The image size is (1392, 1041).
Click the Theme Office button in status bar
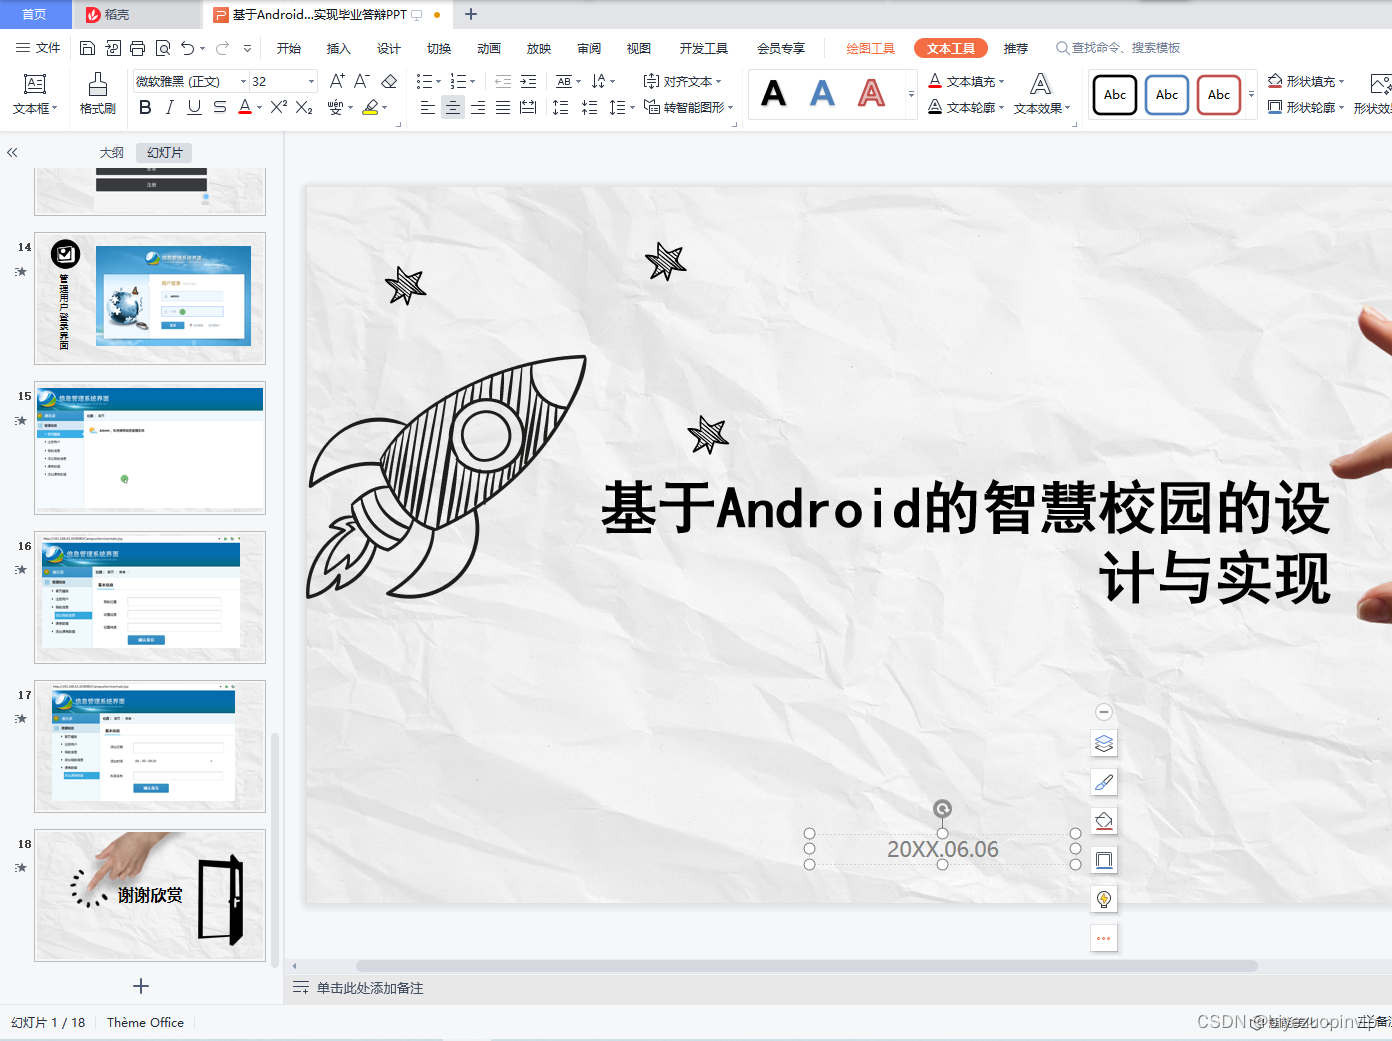click(x=144, y=1022)
